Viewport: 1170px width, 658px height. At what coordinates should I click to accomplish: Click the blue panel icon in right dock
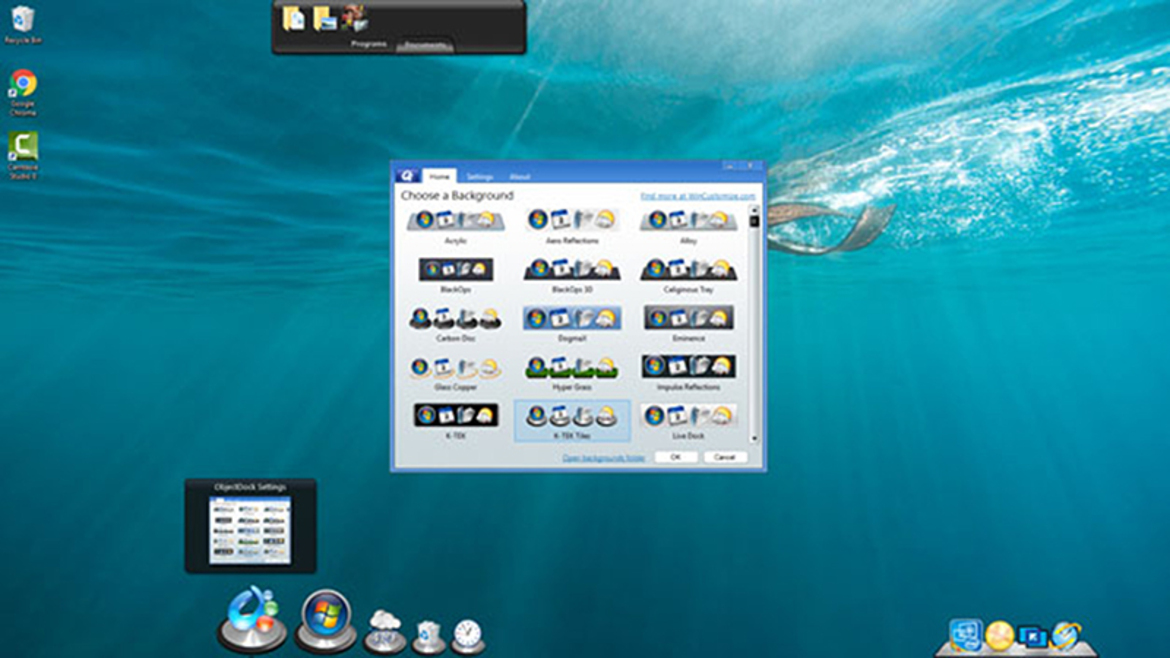pyautogui.click(x=966, y=635)
